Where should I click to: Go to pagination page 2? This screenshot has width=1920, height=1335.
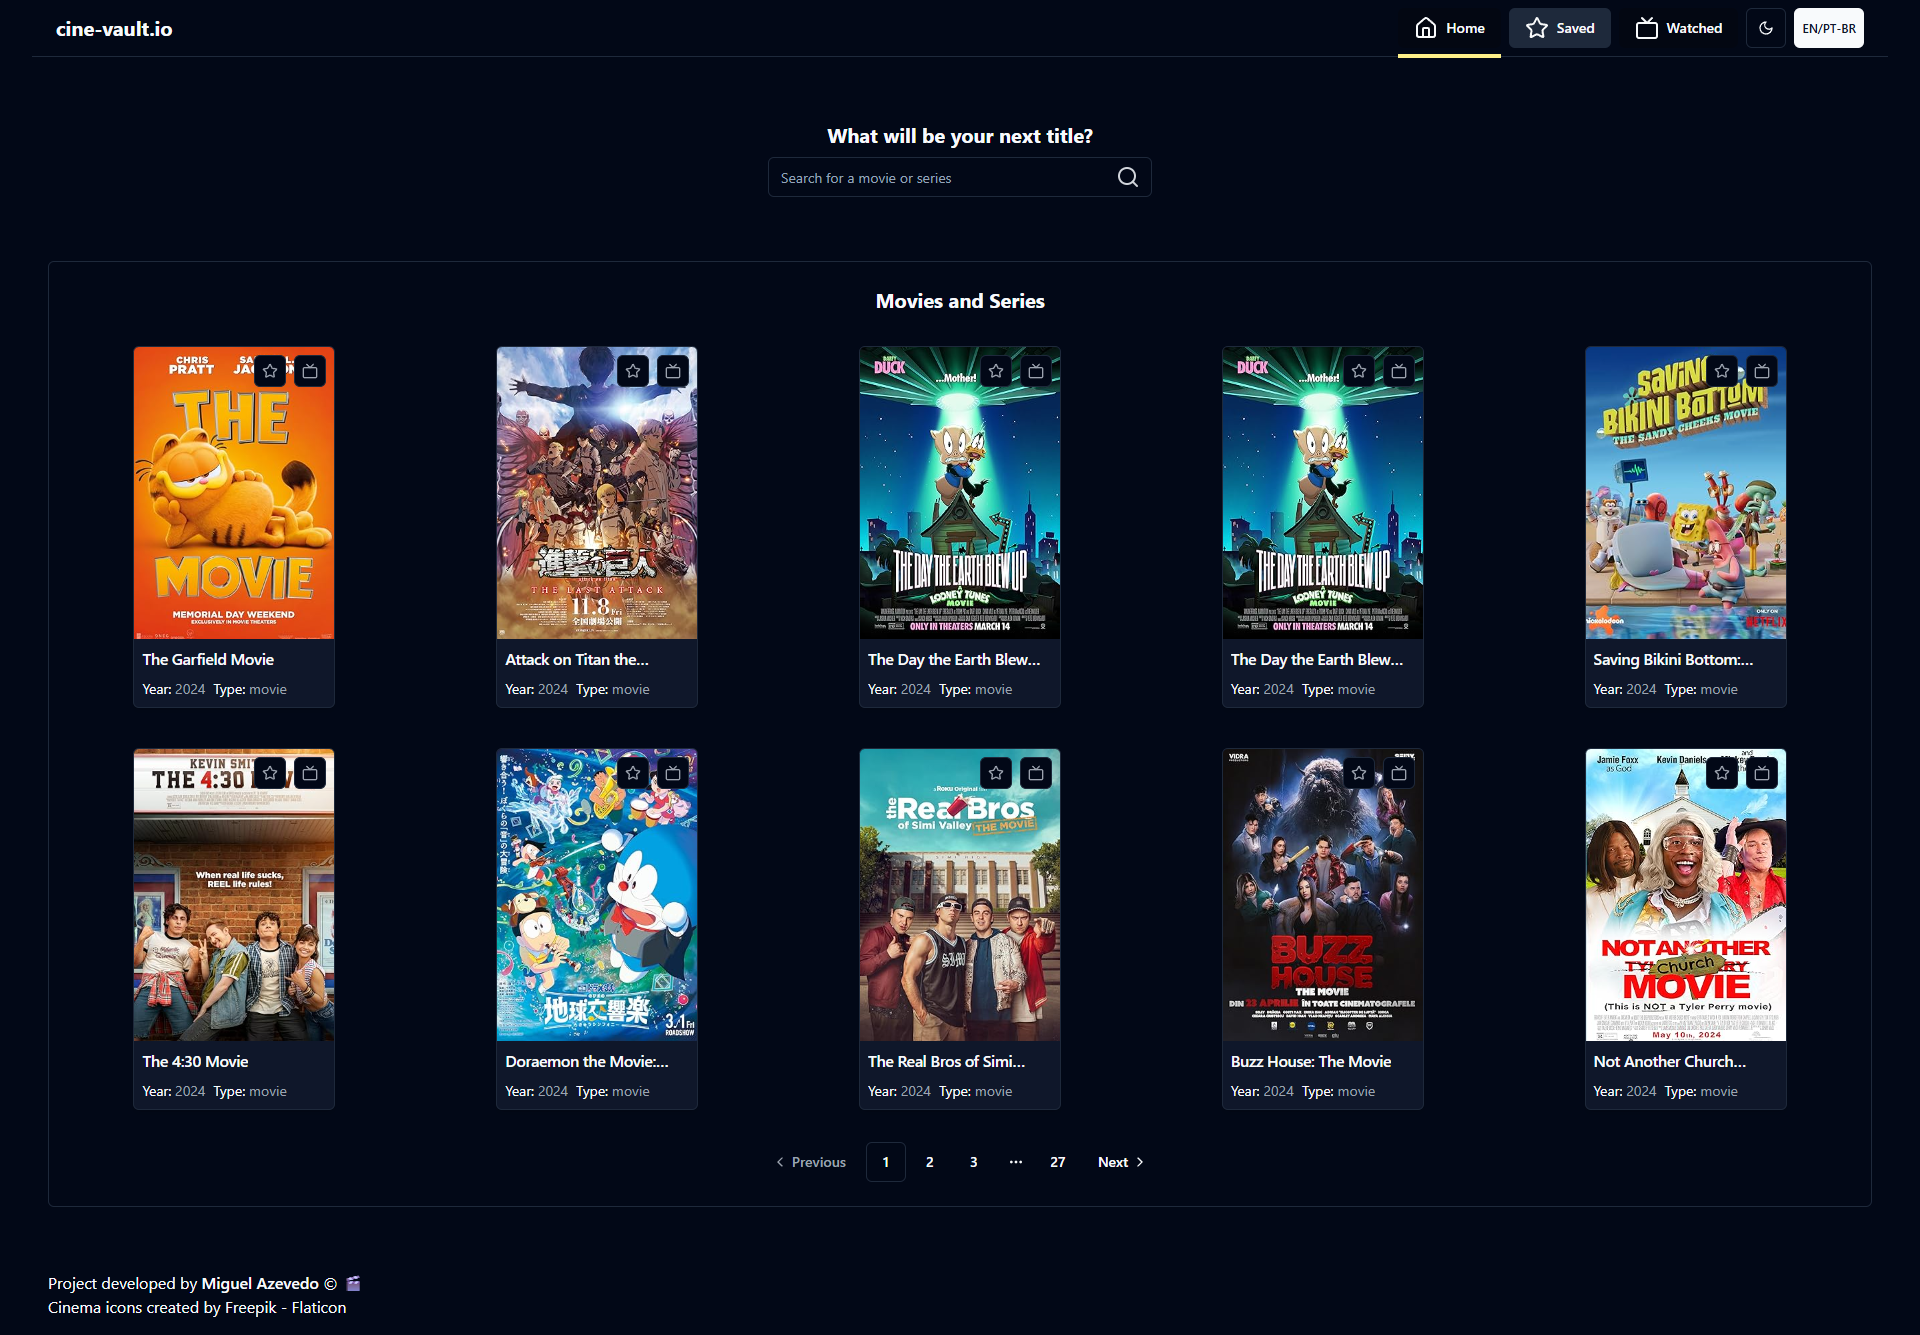(930, 1162)
